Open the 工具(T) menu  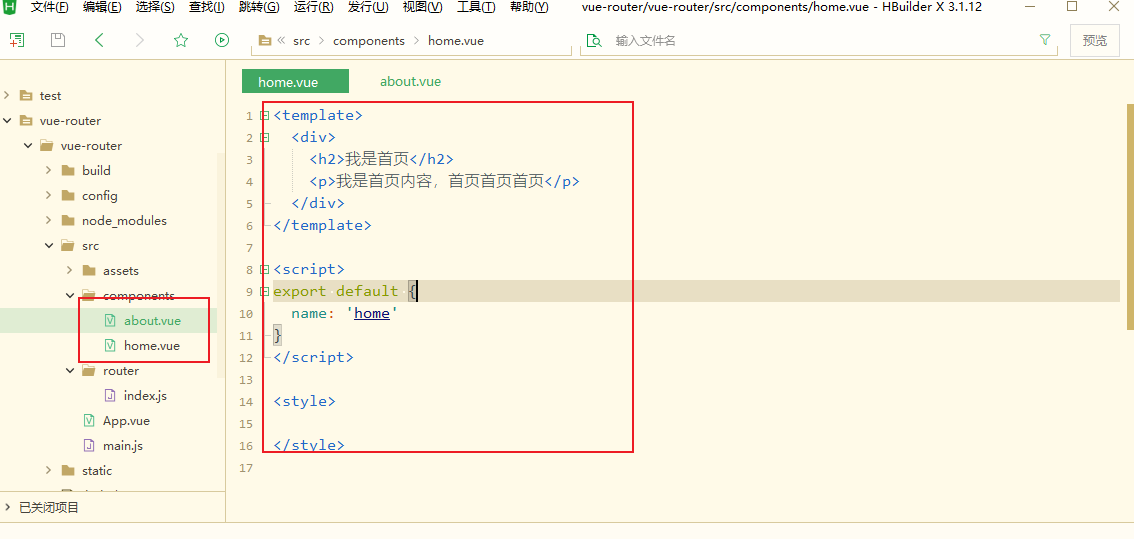click(476, 7)
